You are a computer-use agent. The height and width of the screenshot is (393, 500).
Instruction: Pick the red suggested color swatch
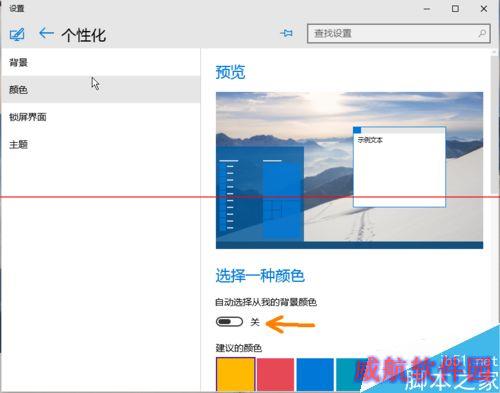pos(275,374)
